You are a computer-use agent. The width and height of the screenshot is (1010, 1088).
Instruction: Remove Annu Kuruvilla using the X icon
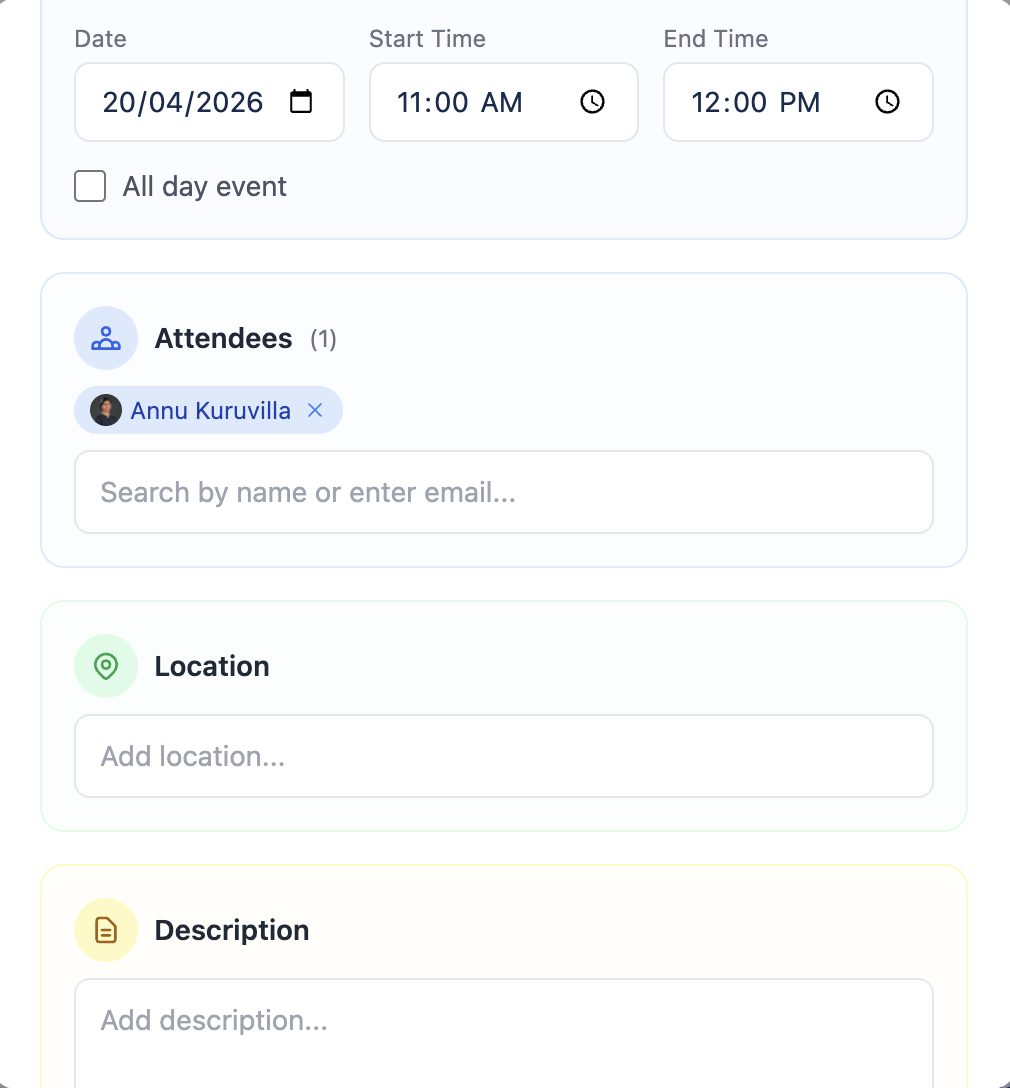(315, 410)
